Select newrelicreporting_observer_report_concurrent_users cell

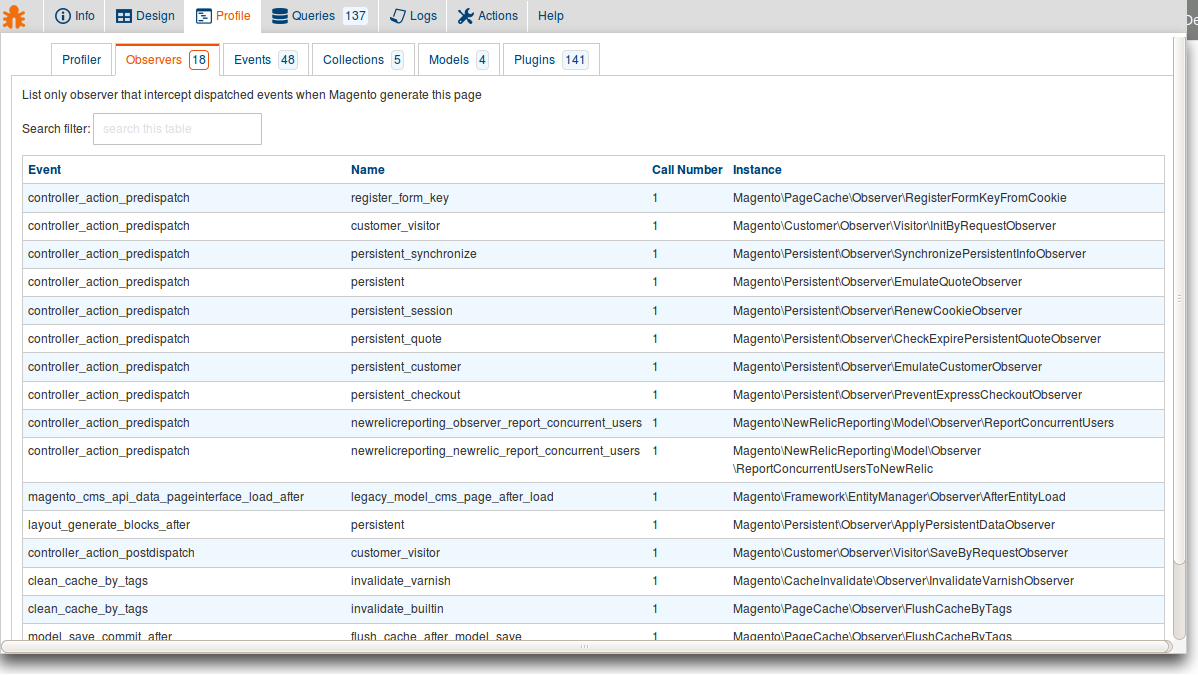coord(496,423)
